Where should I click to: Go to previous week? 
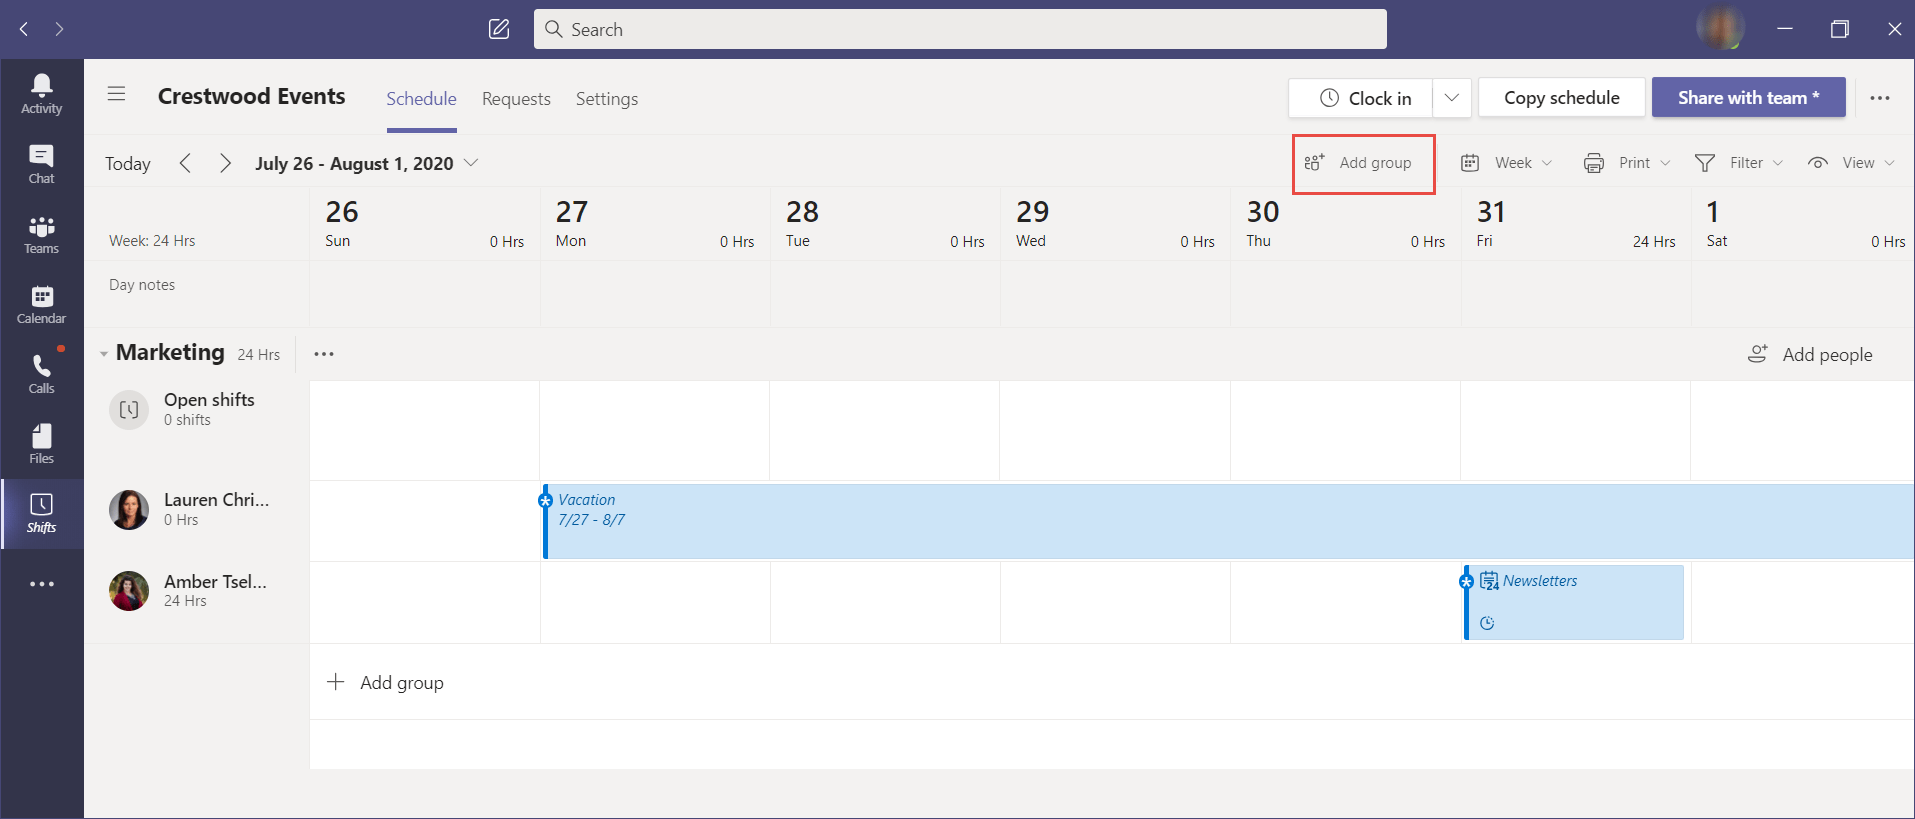click(x=185, y=163)
